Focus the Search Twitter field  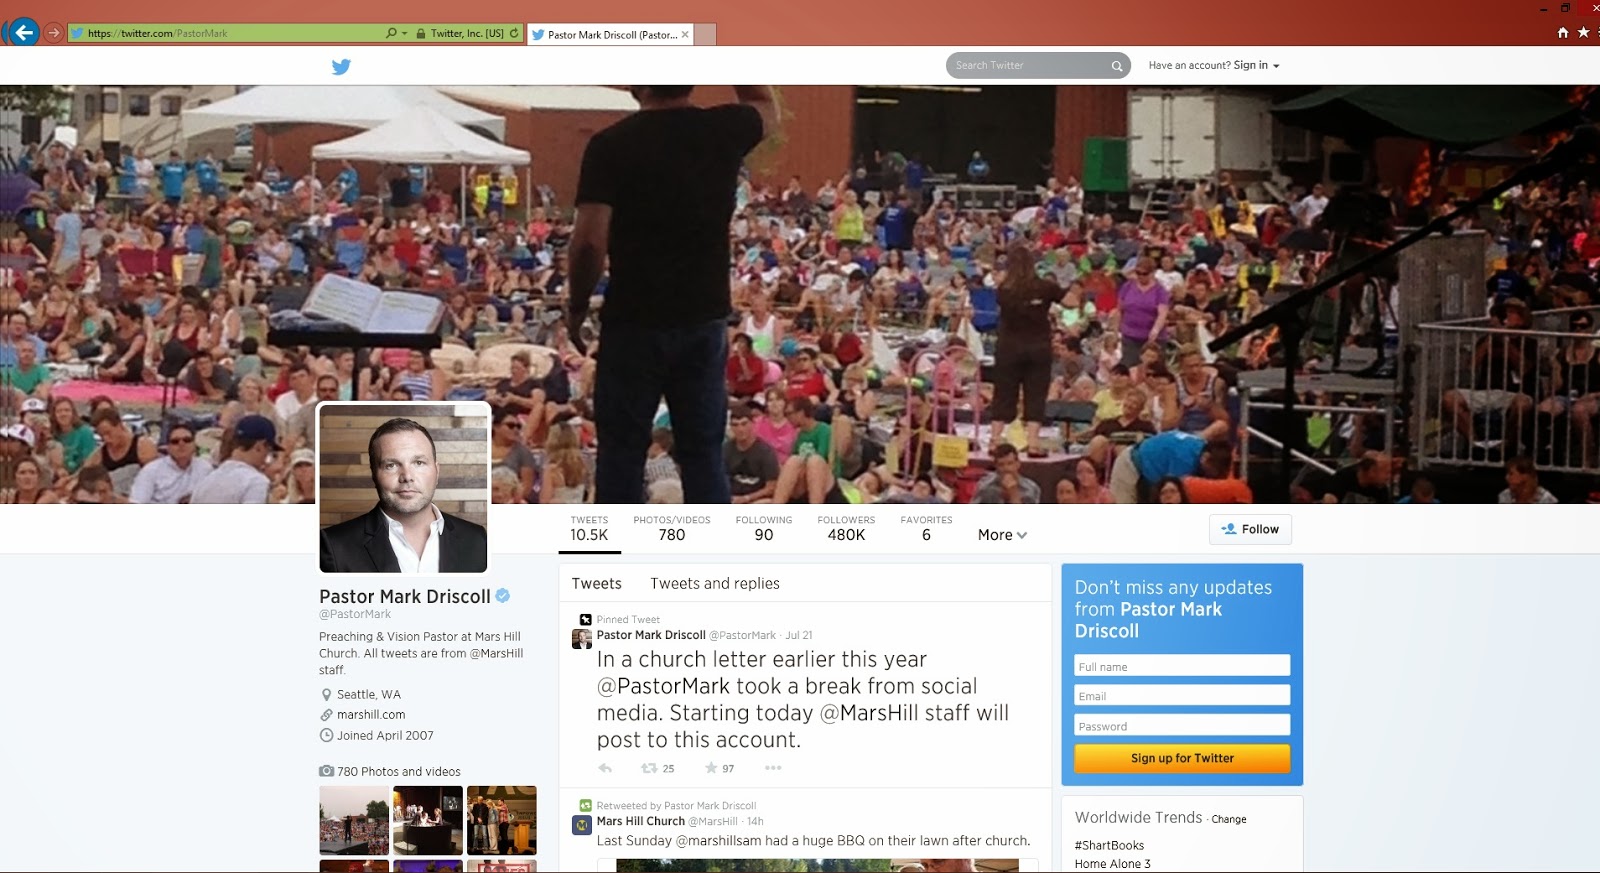pyautogui.click(x=1038, y=65)
